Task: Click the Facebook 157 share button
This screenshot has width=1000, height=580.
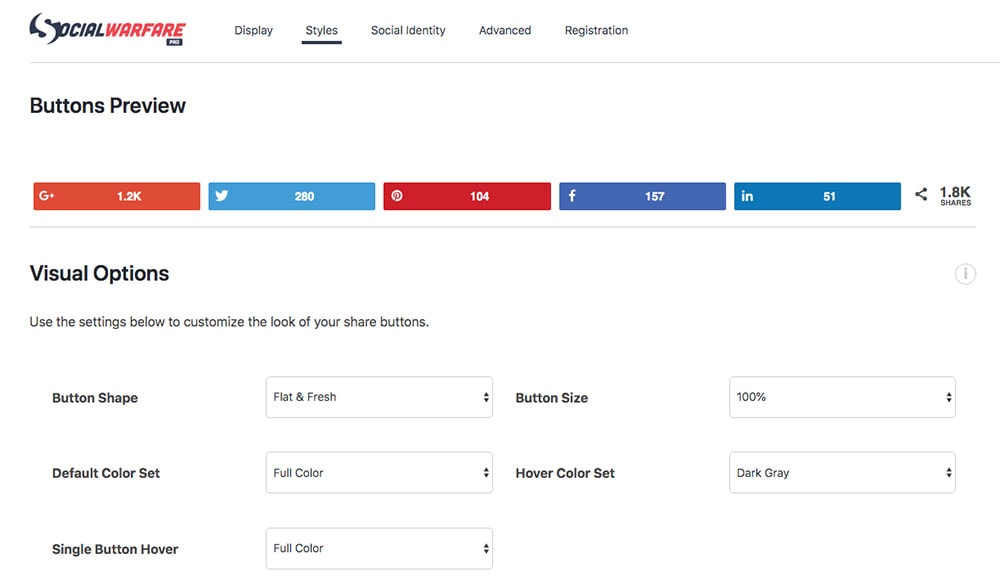Action: 642,196
